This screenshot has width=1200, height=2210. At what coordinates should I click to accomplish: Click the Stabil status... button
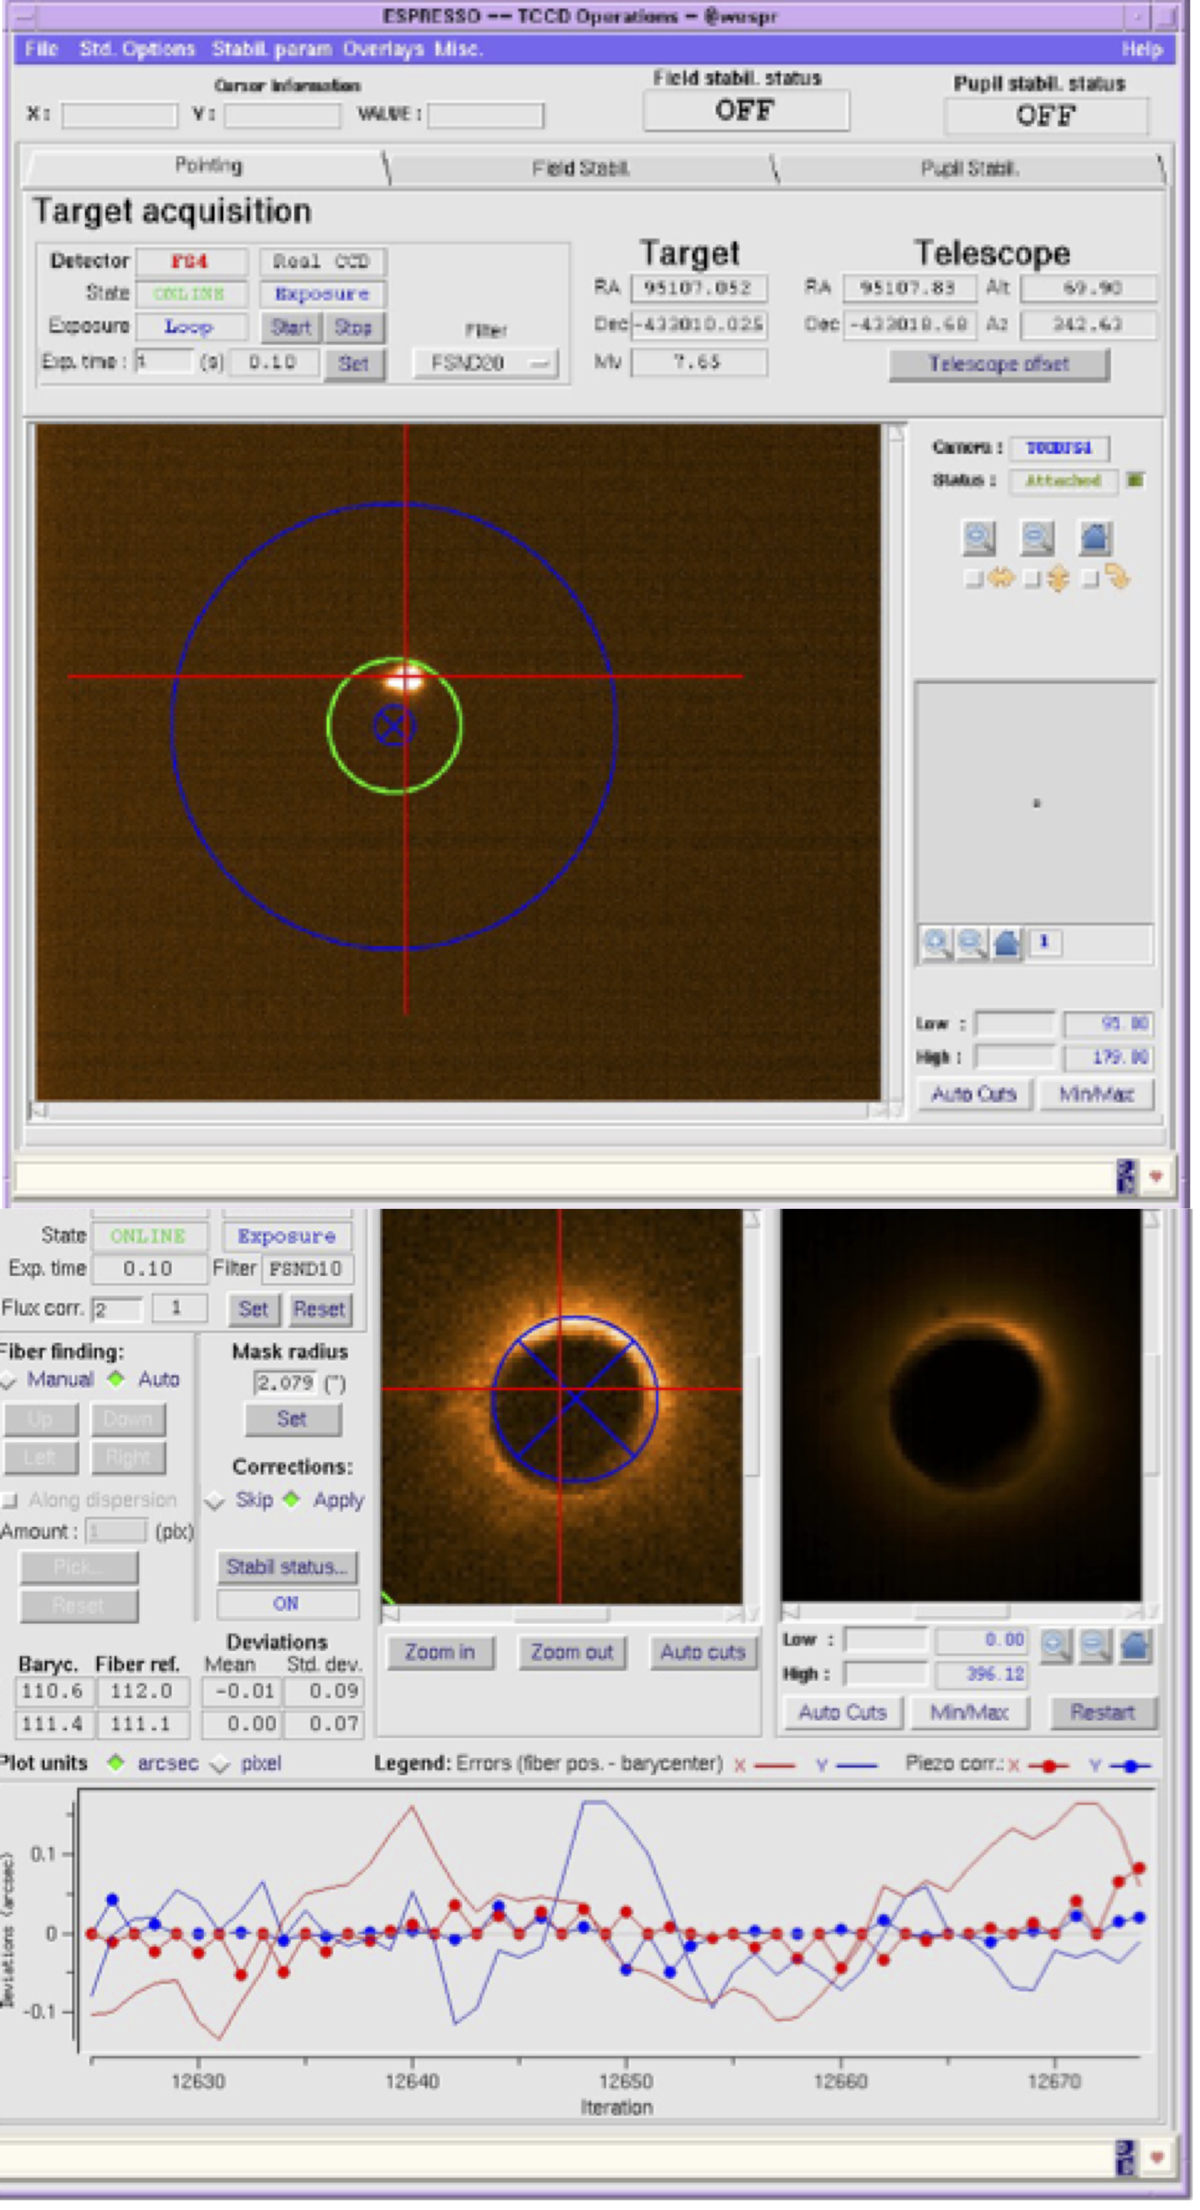(x=287, y=1567)
